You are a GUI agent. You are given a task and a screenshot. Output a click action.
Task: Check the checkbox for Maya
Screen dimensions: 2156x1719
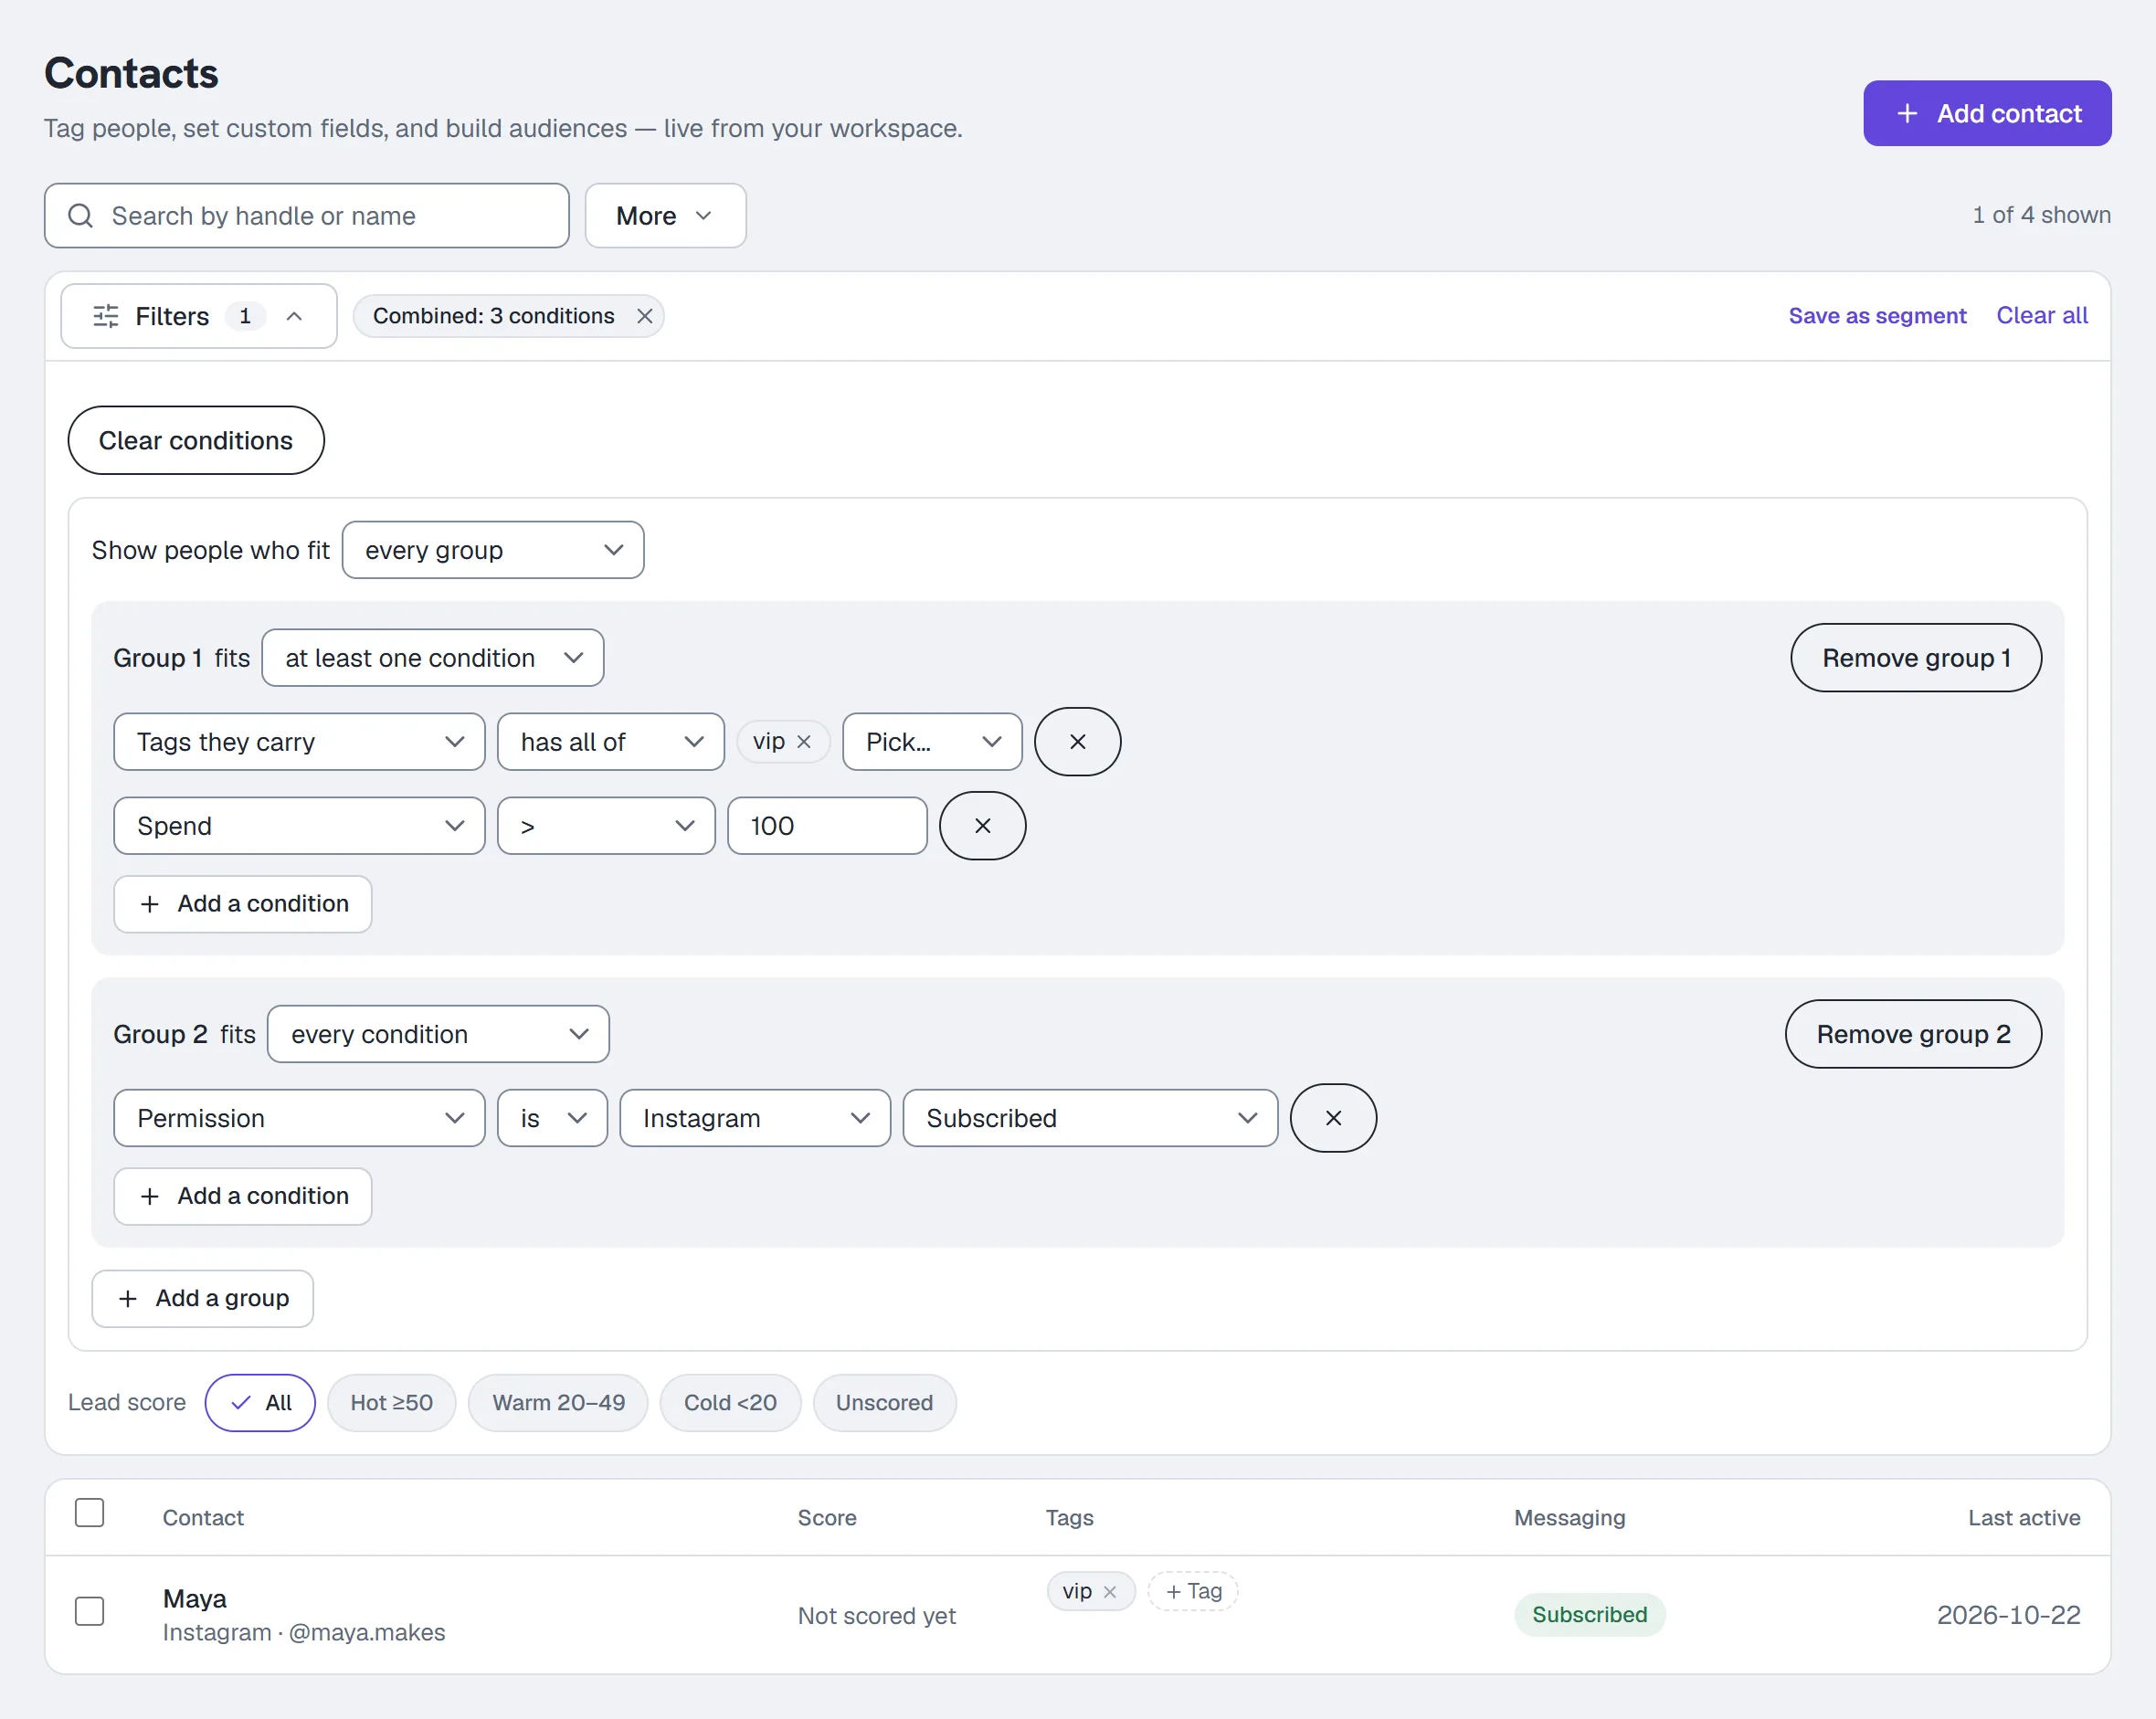click(90, 1611)
